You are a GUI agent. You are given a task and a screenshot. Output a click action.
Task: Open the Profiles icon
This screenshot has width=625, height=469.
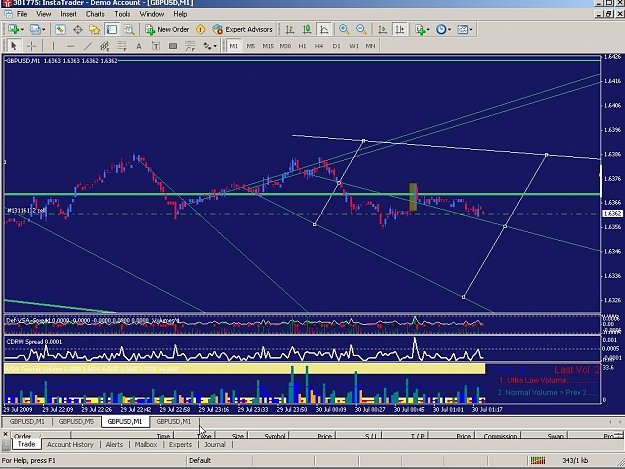click(x=35, y=29)
